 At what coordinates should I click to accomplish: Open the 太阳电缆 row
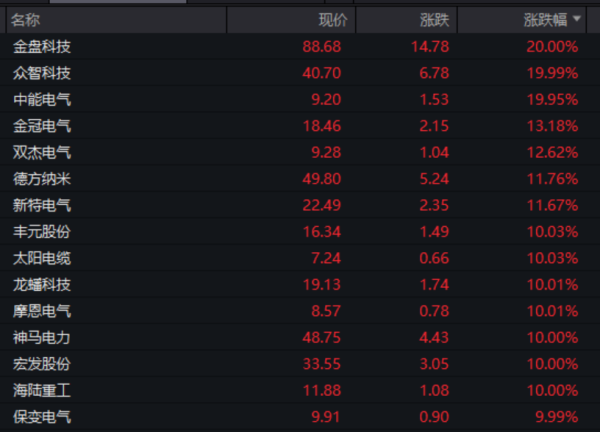click(42, 258)
